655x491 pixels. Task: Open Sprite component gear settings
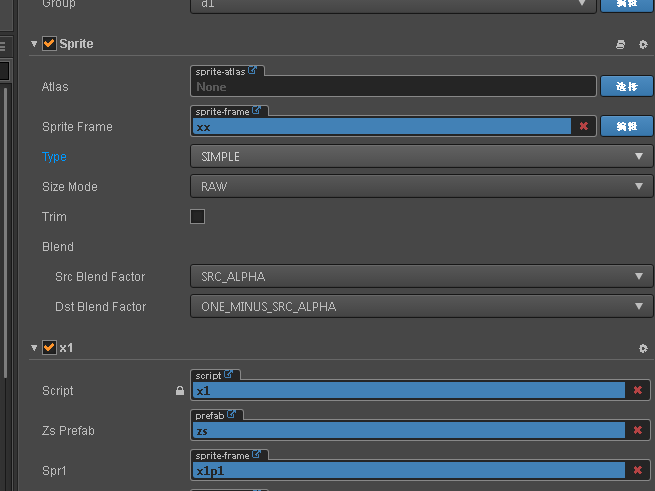[x=643, y=44]
